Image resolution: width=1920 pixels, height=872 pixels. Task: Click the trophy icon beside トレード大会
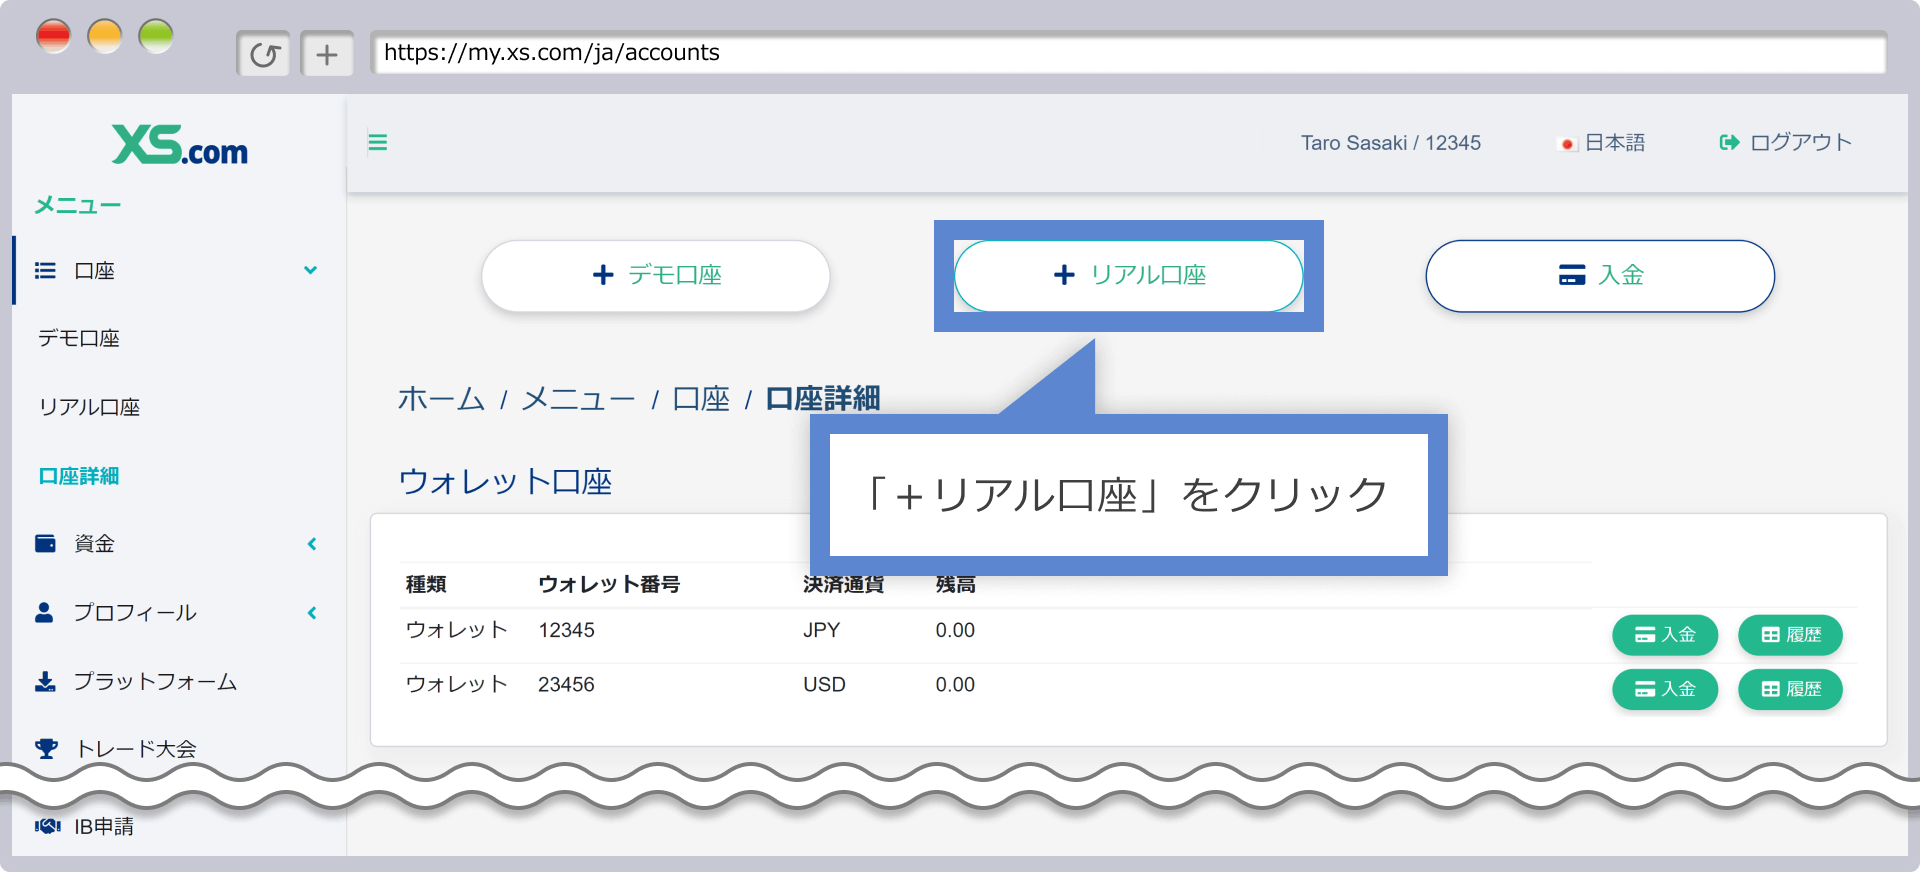46,748
